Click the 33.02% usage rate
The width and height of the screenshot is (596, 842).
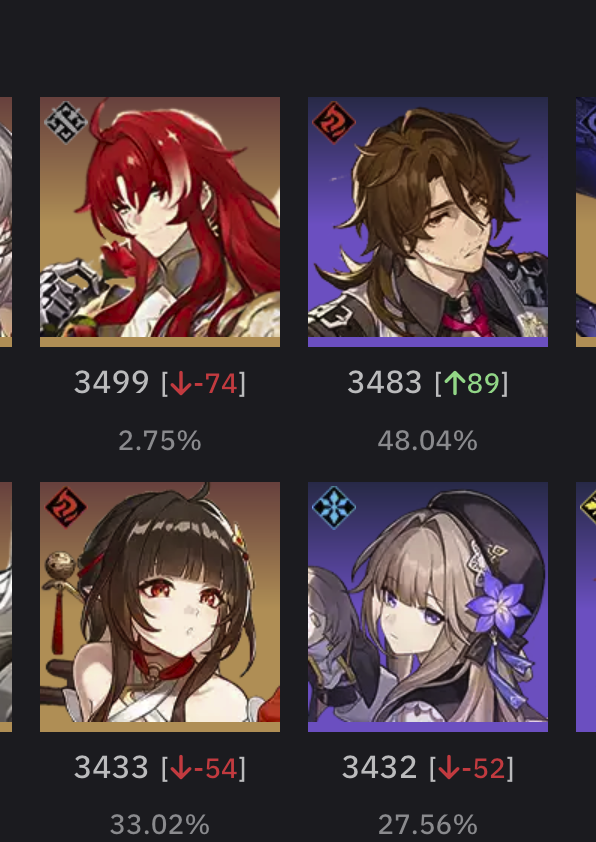coord(160,825)
